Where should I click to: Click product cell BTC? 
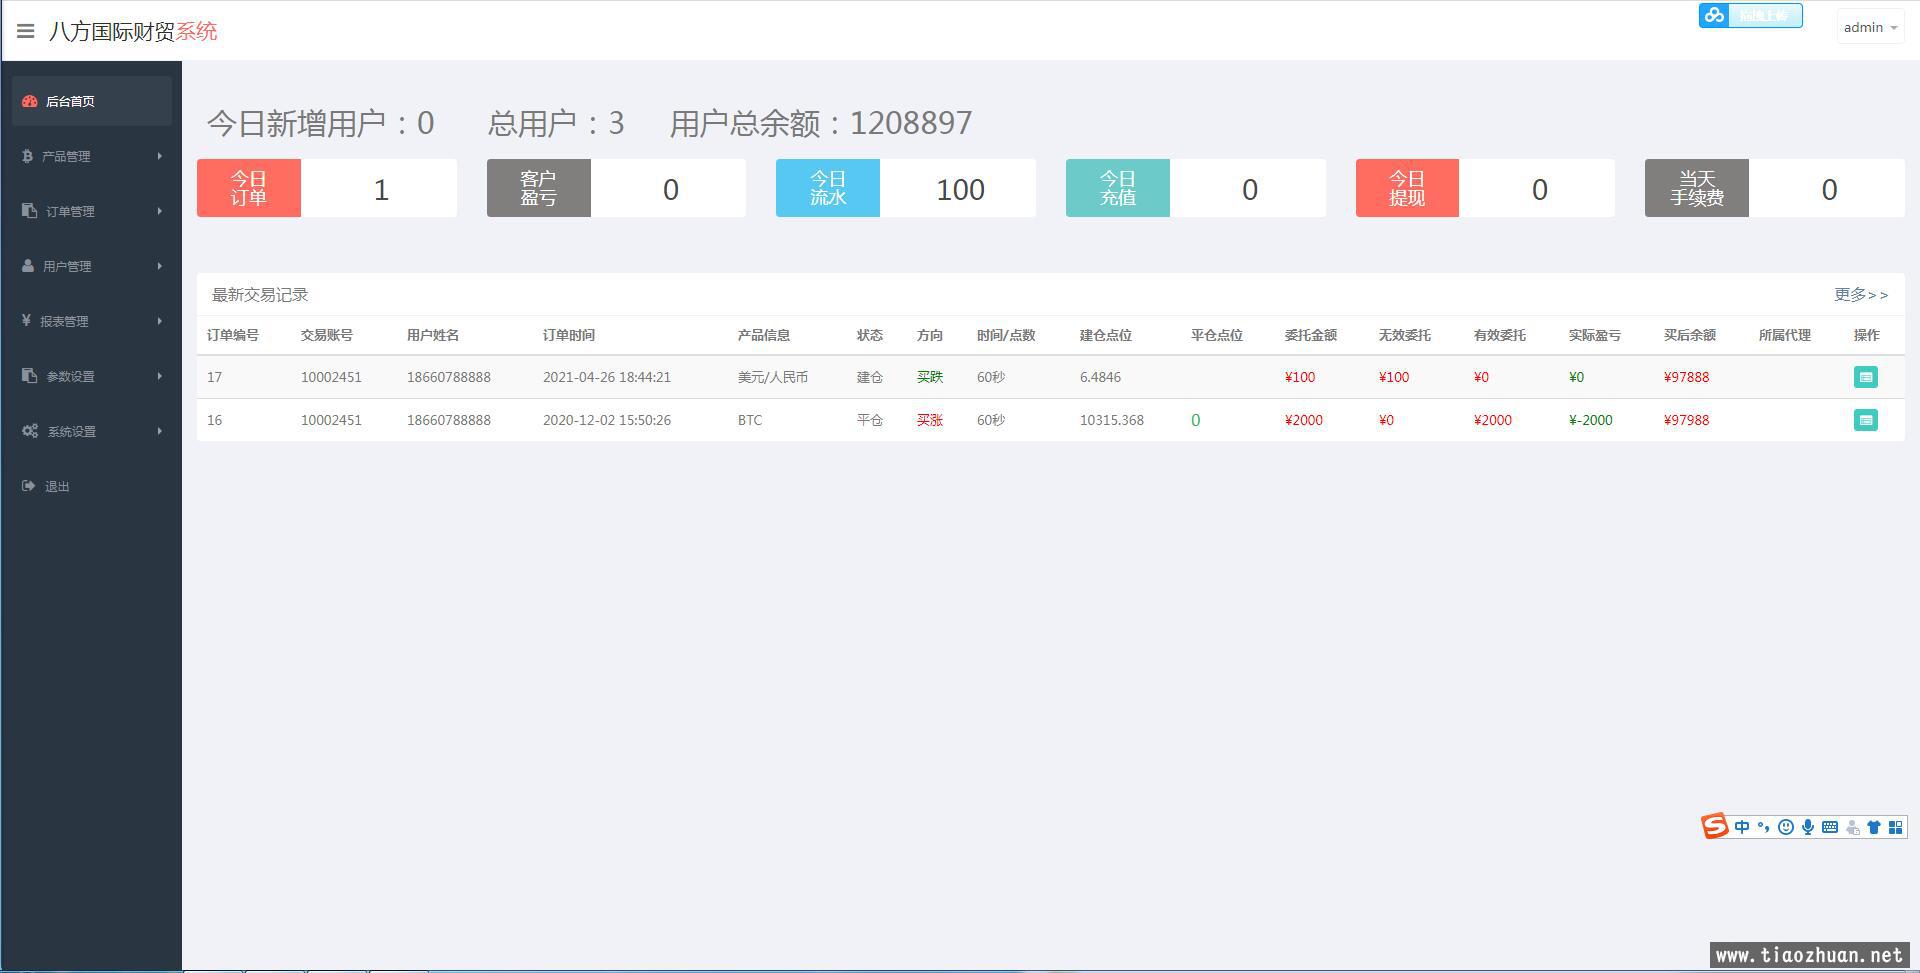(x=750, y=420)
